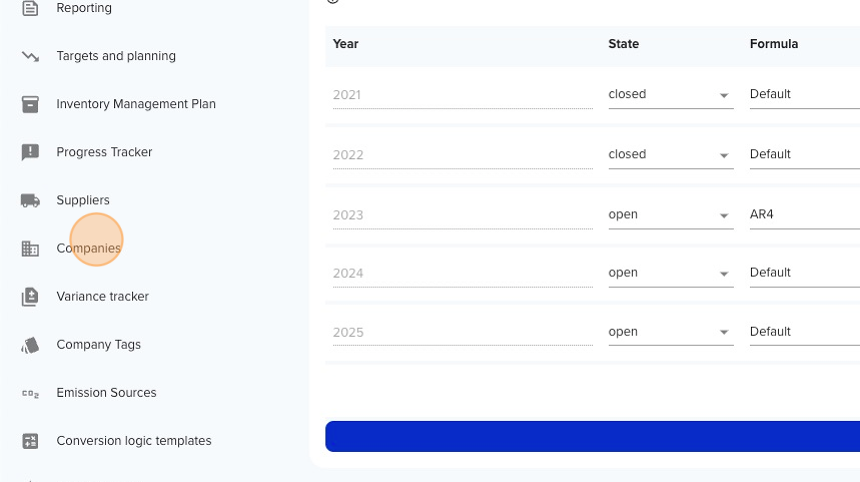Screen dimensions: 860x482
Task: Go to Emission Sources page
Action: pos(106,393)
